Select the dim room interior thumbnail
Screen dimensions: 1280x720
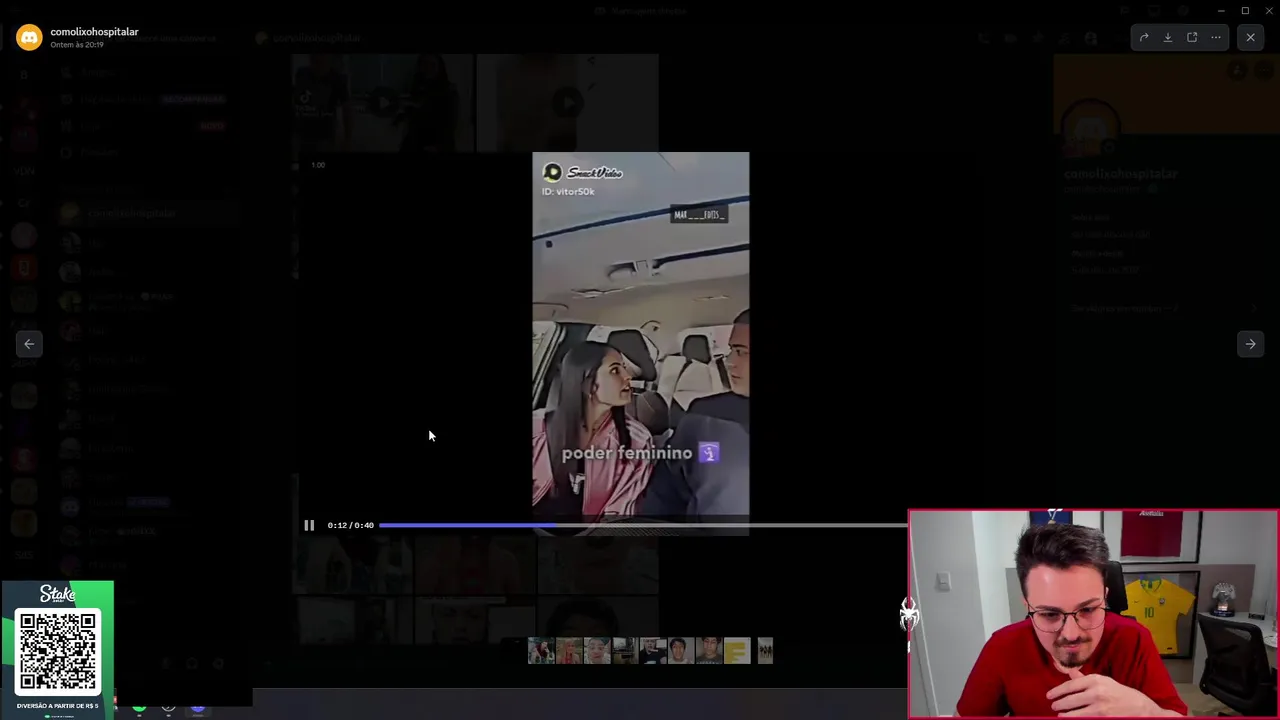(x=626, y=651)
